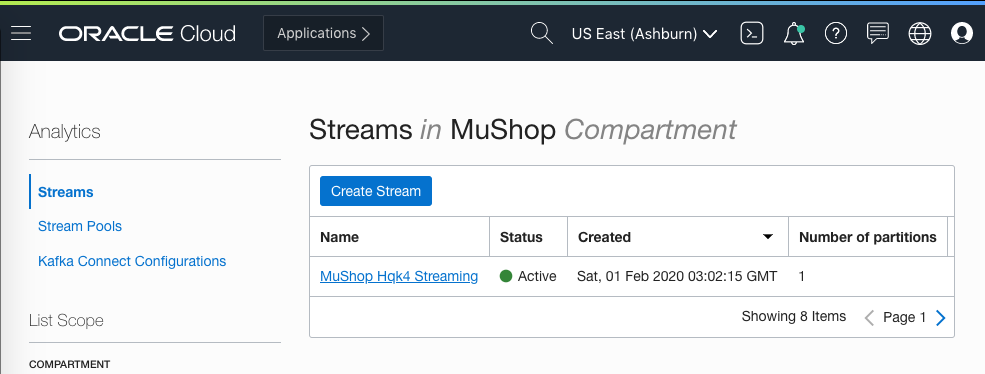This screenshot has height=374, width=985.
Task: Click the Showing 8 Items text
Action: (793, 317)
